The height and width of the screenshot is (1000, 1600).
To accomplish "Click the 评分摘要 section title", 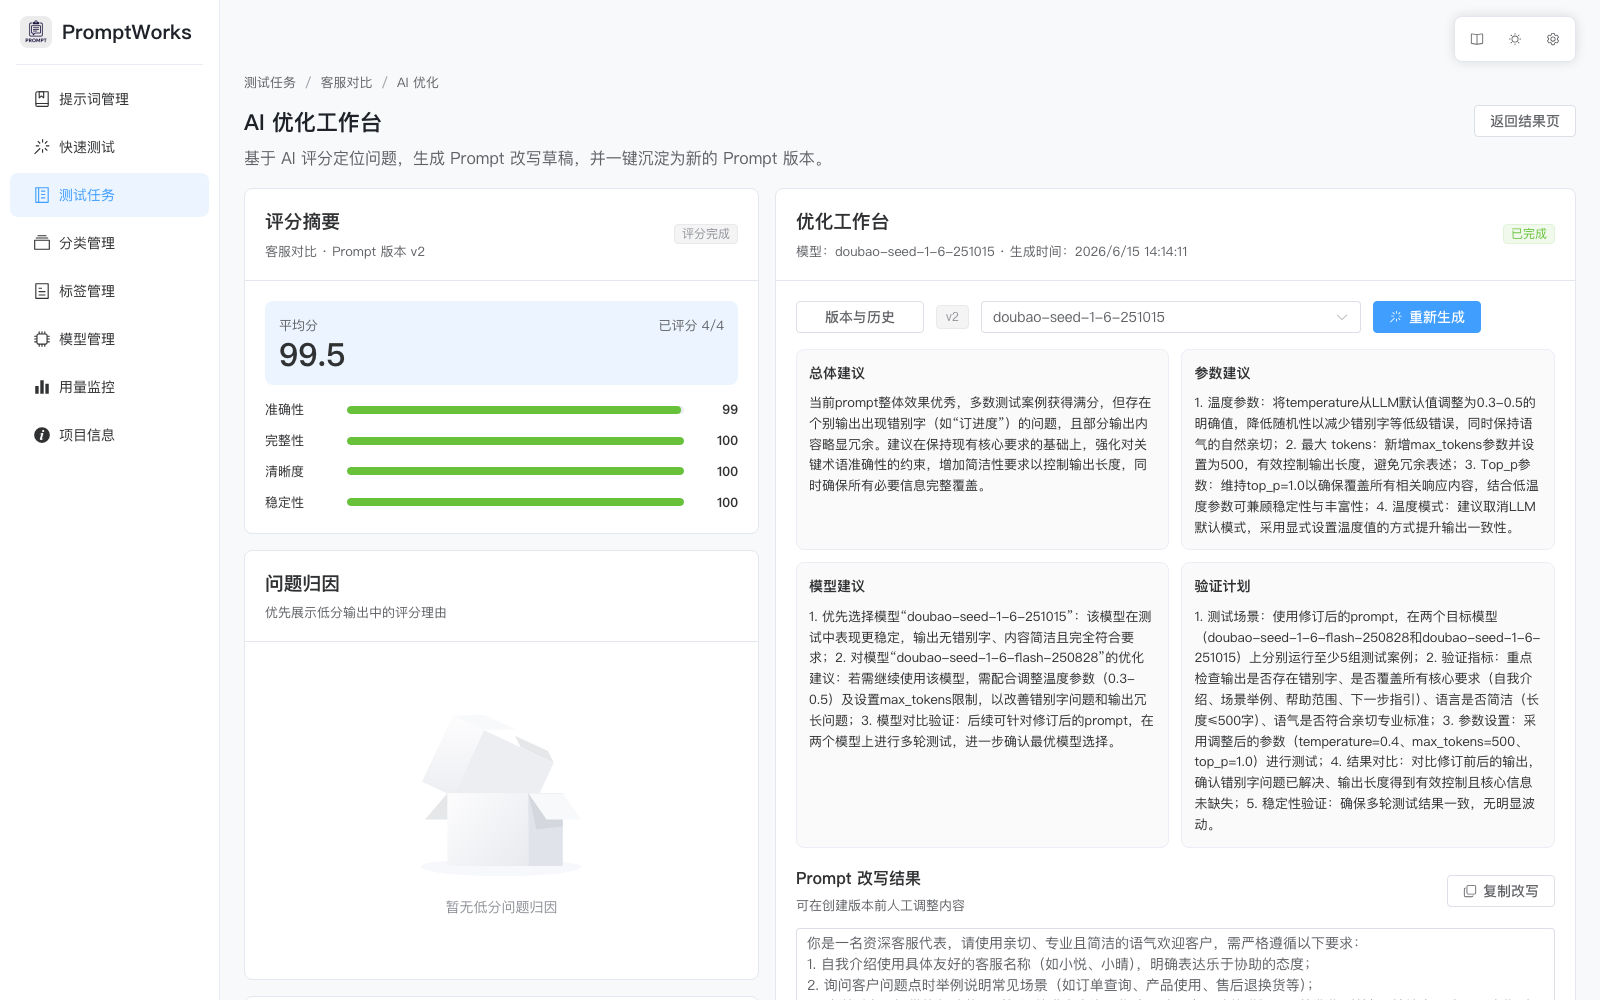I will 302,221.
